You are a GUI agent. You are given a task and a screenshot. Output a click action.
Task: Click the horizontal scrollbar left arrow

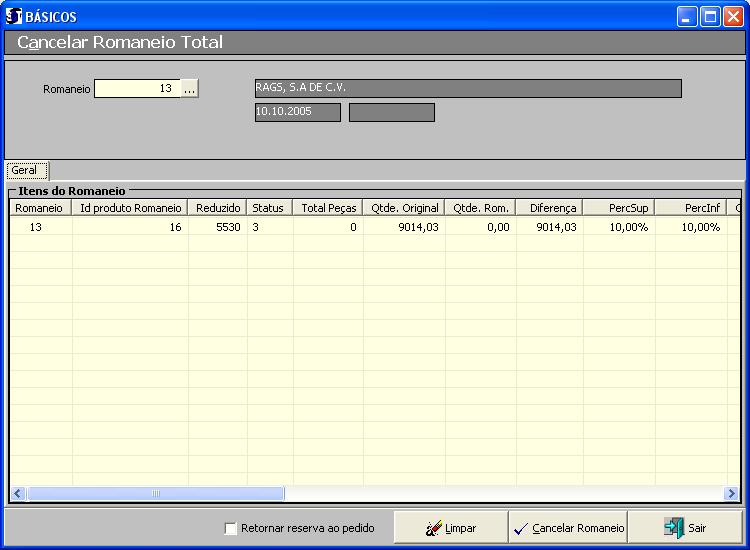coord(18,494)
